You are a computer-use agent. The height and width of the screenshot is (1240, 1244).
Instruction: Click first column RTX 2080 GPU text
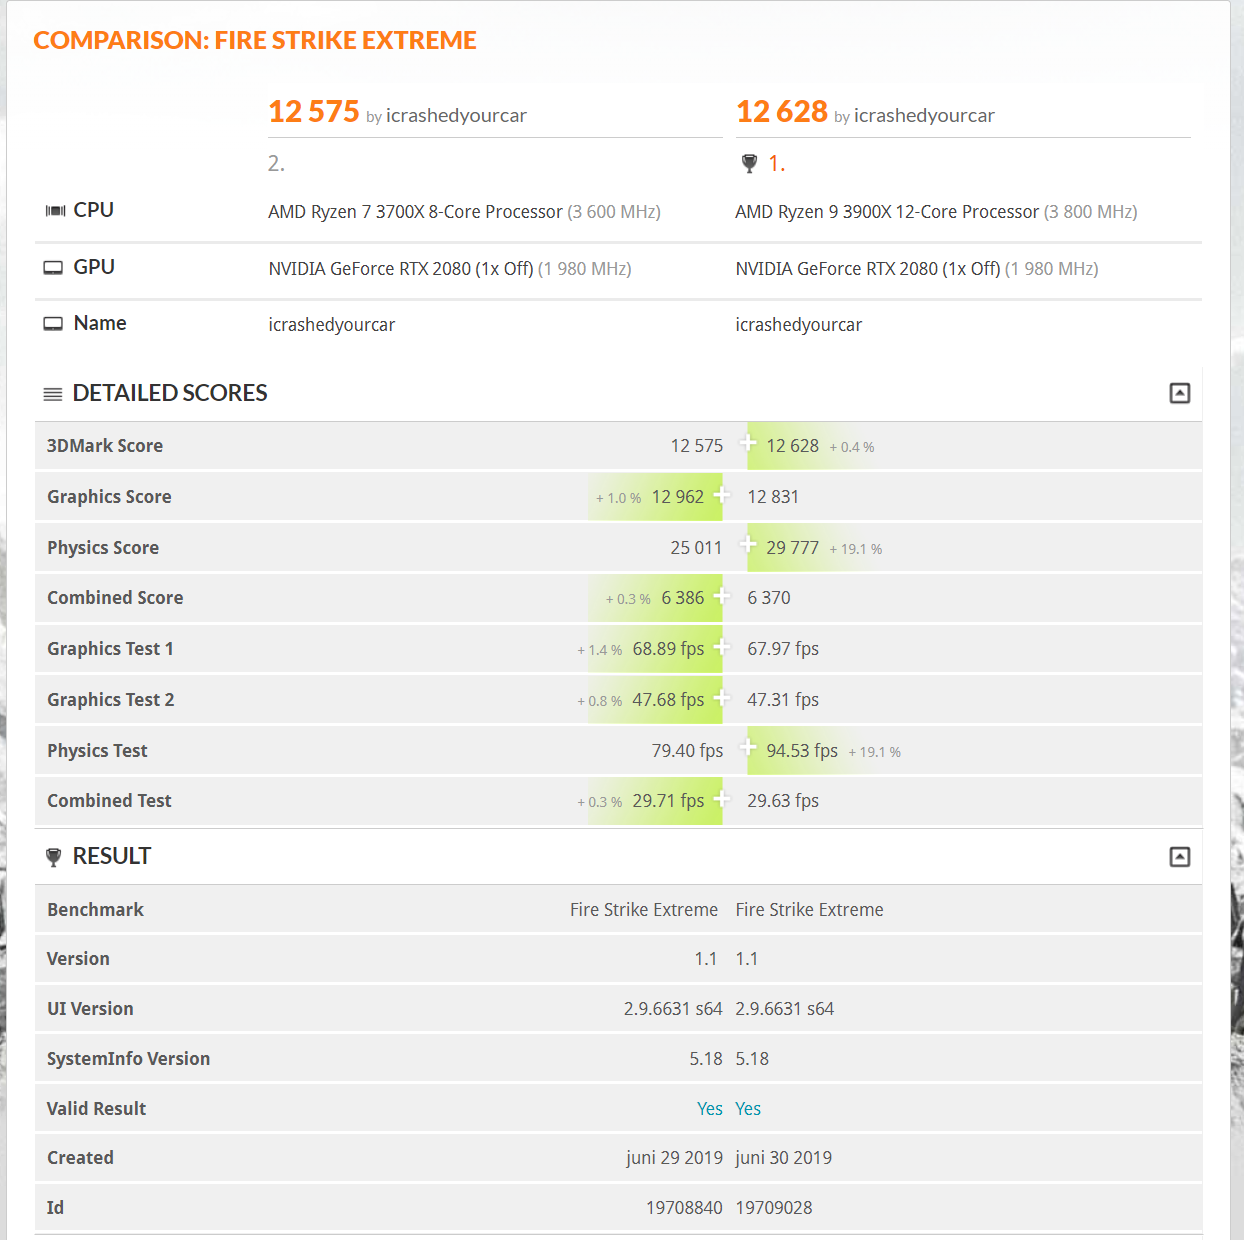pyautogui.click(x=400, y=269)
